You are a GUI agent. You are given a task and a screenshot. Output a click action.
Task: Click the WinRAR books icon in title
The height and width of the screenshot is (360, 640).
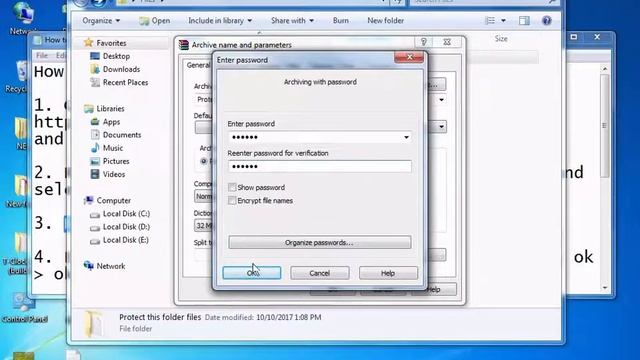[x=184, y=44]
